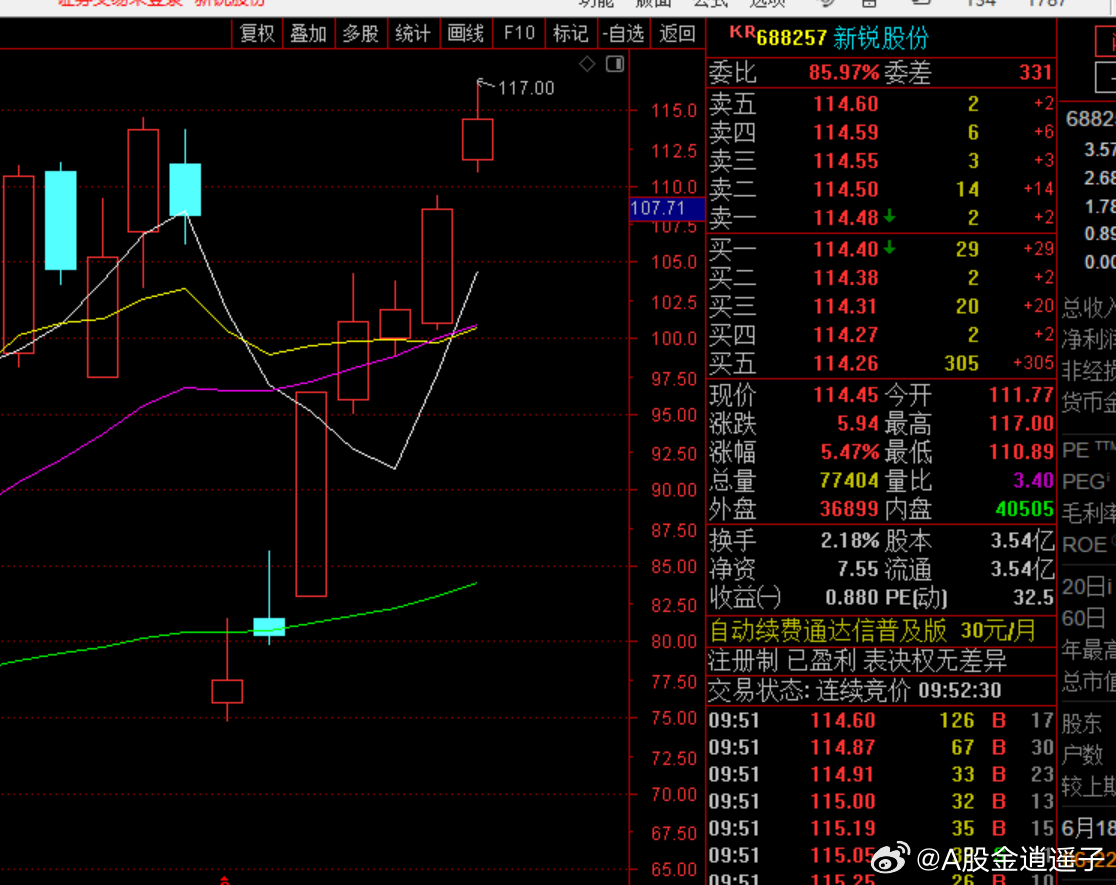Screen dimensions: 1116x885
Task: Click the 外盘 36899 value
Action: 849,509
